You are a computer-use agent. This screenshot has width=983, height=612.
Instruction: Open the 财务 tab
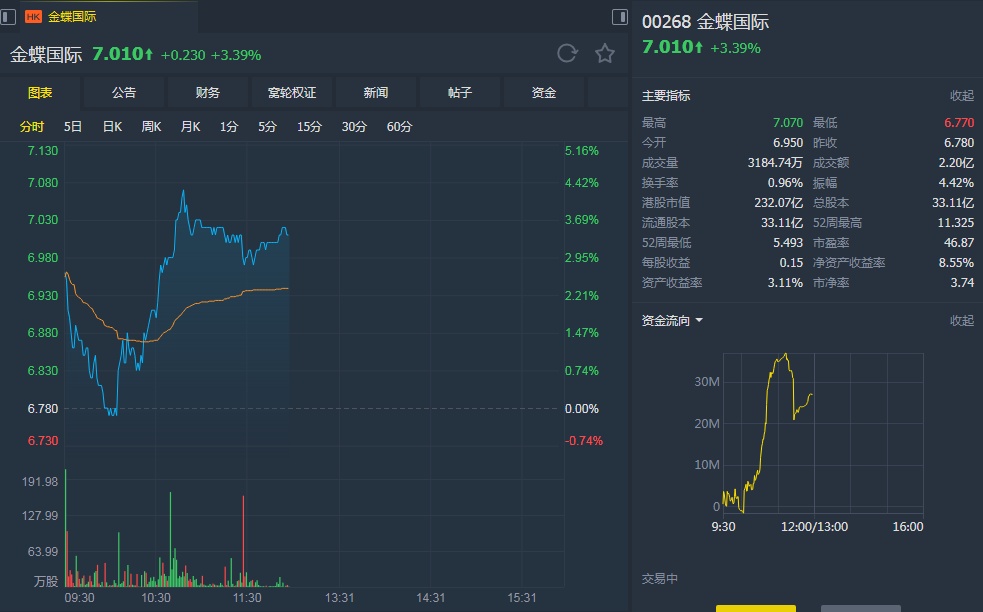(x=208, y=93)
